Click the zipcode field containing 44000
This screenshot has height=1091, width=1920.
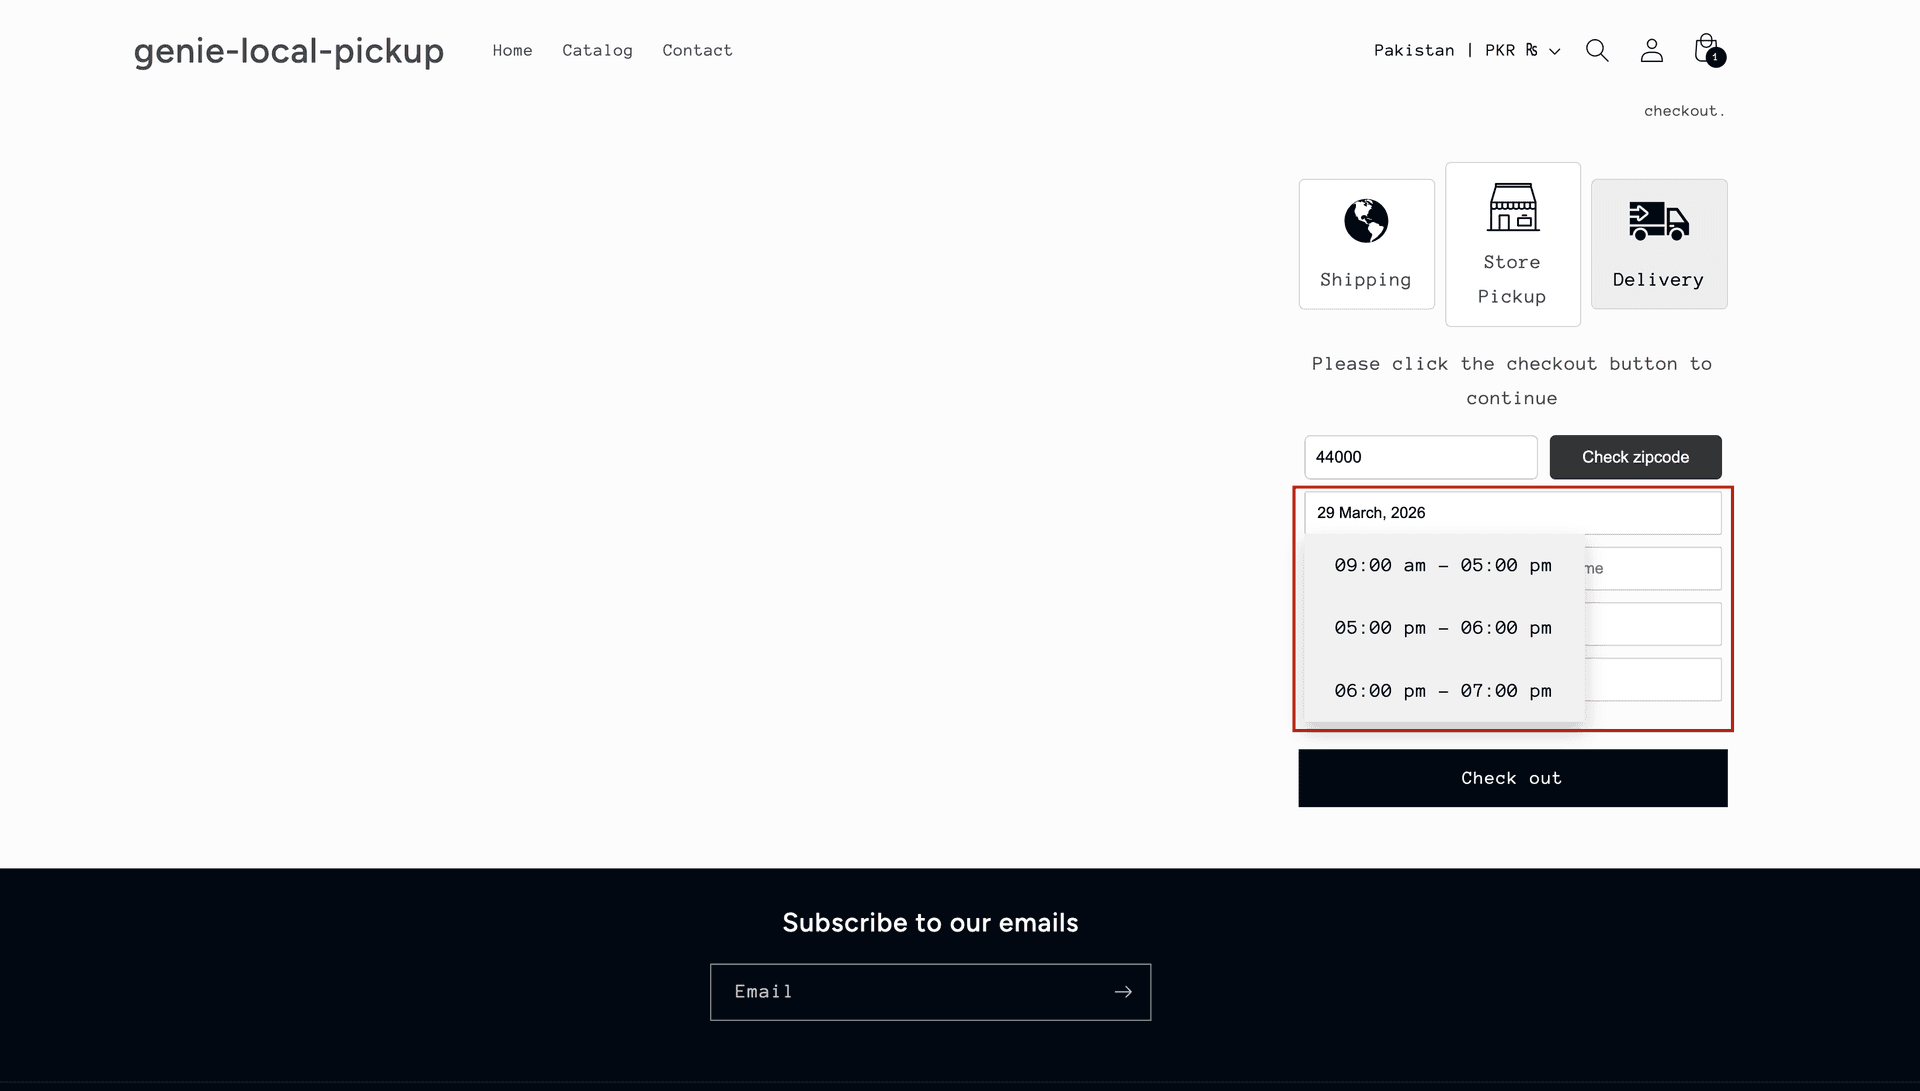coord(1421,457)
